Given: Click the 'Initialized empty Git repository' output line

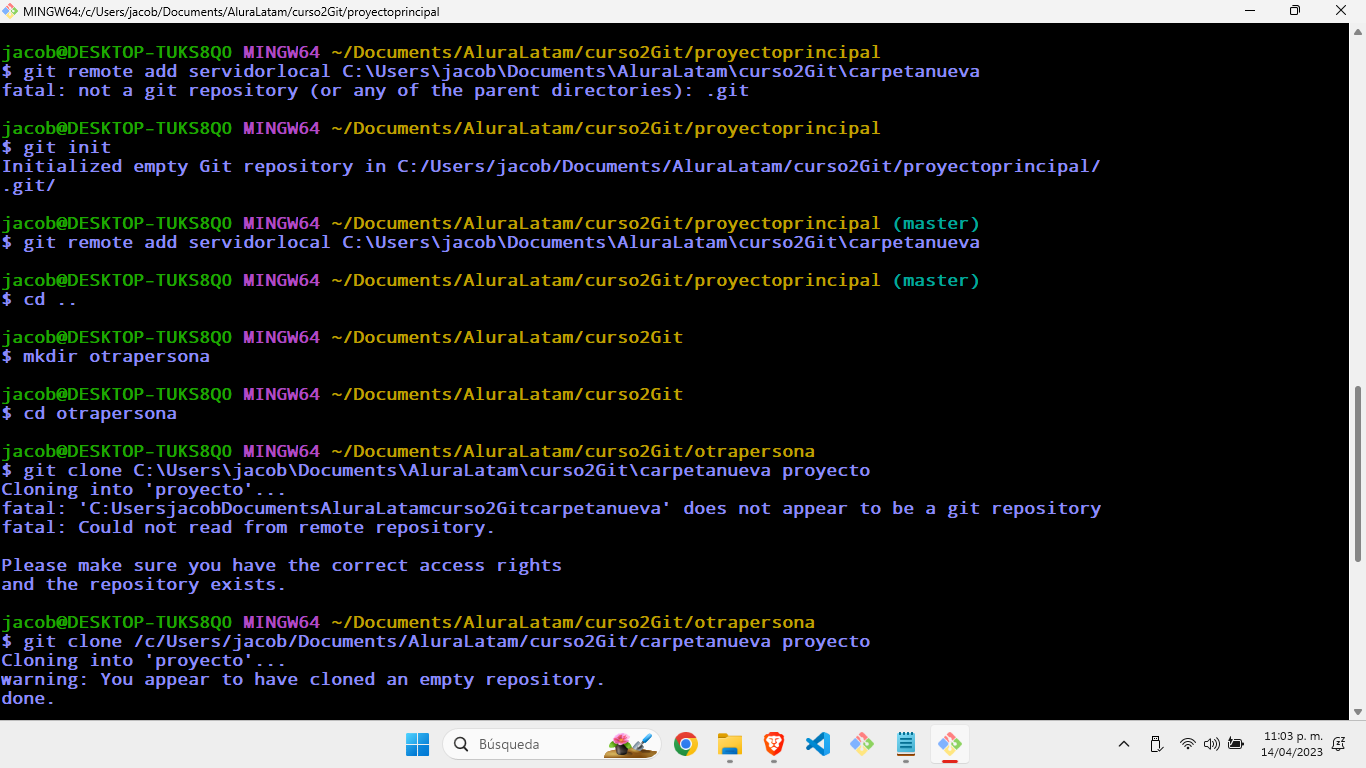Looking at the screenshot, I should (x=551, y=166).
